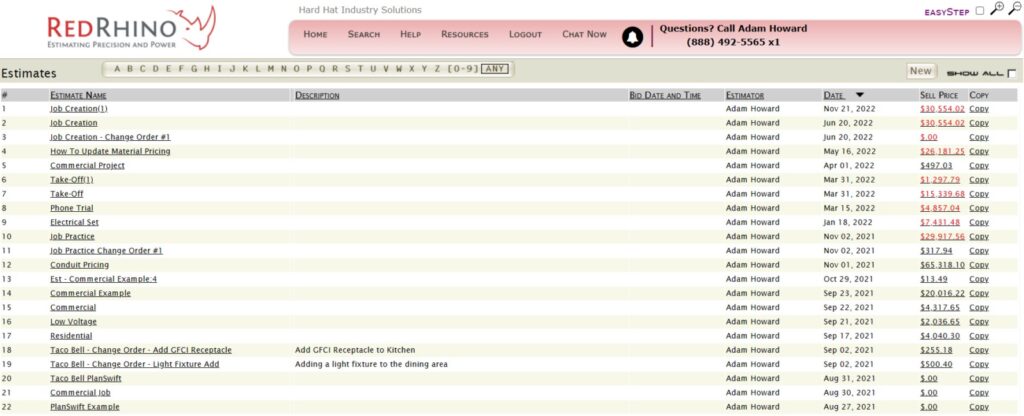The height and width of the screenshot is (416, 1024).
Task: Copy the Commercial Project estimate
Action: (979, 165)
